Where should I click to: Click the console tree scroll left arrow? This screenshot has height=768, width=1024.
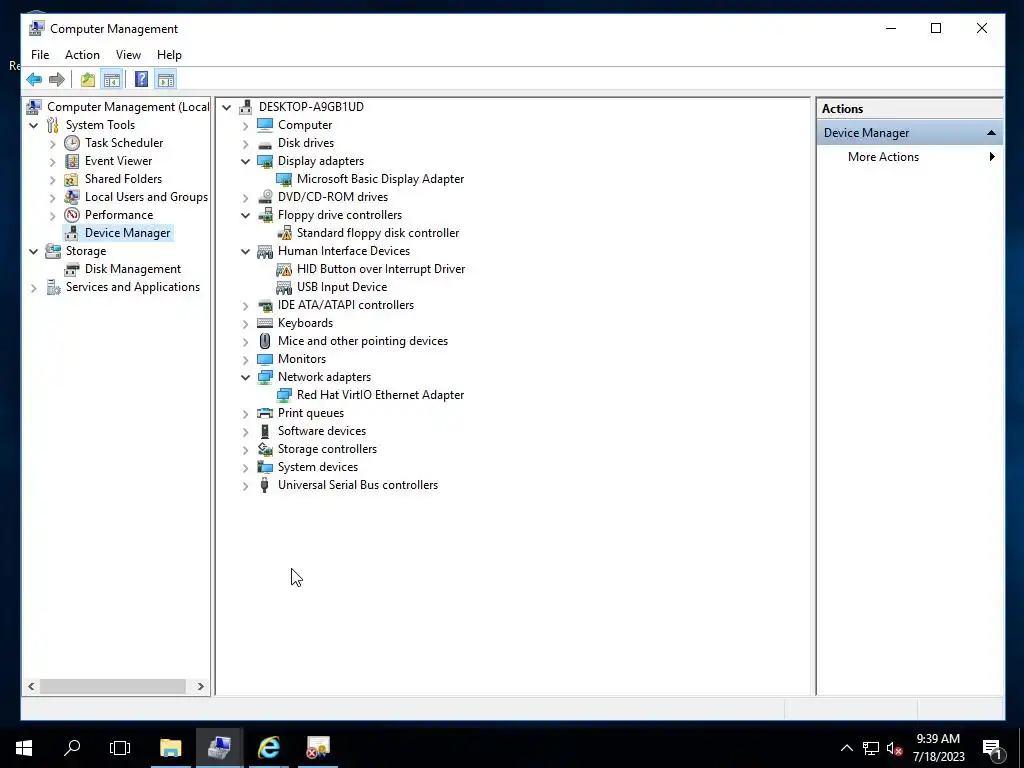pos(31,686)
